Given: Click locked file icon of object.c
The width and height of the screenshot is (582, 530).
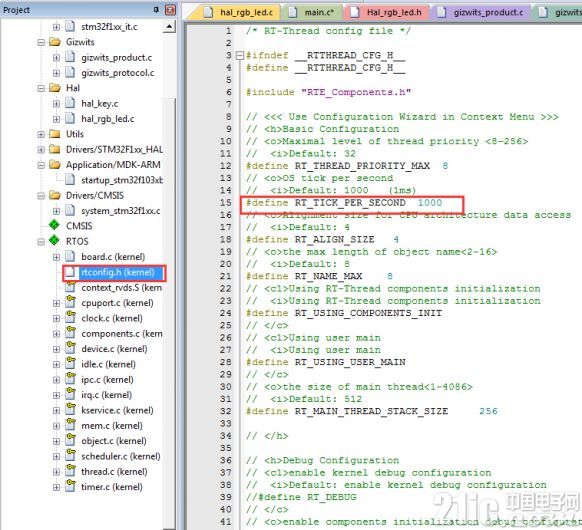Looking at the screenshot, I should click(70, 440).
